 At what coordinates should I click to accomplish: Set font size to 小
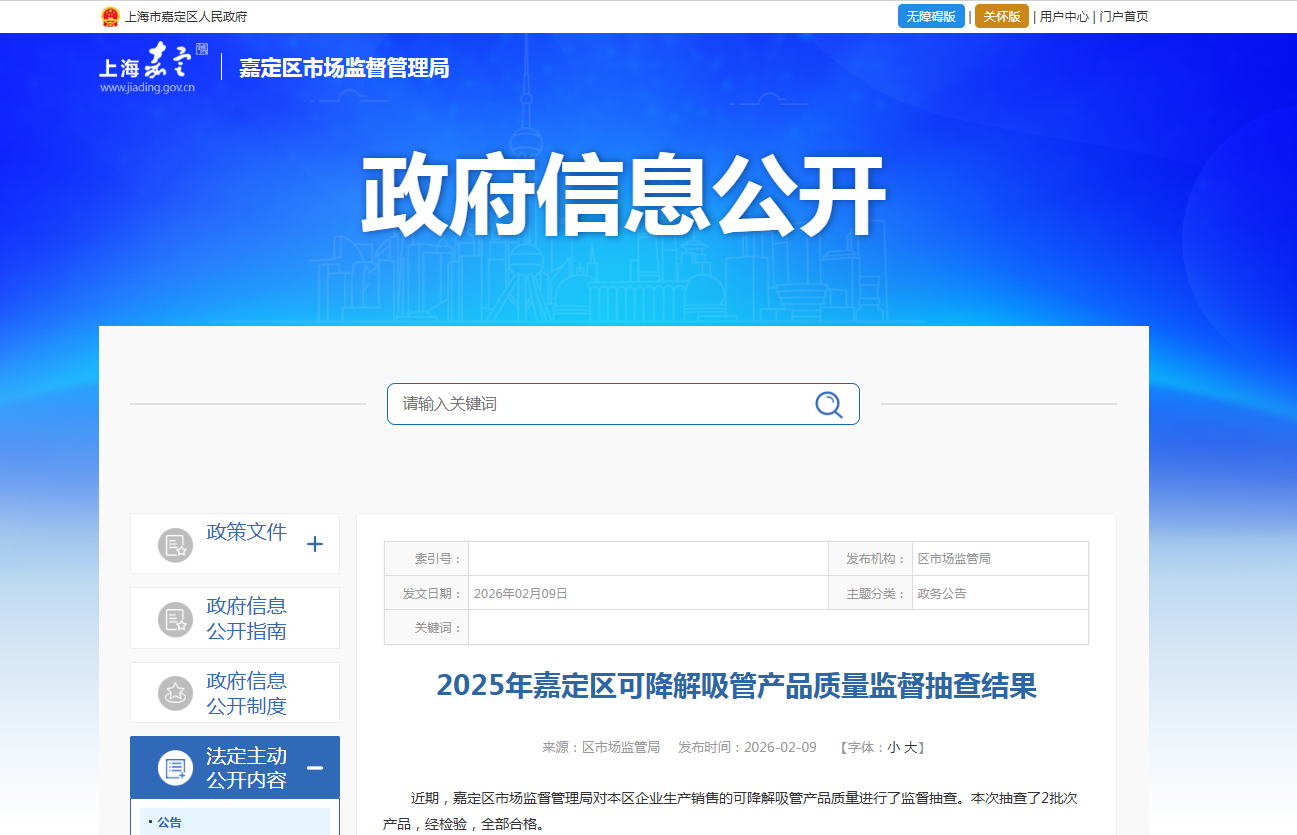tap(893, 747)
